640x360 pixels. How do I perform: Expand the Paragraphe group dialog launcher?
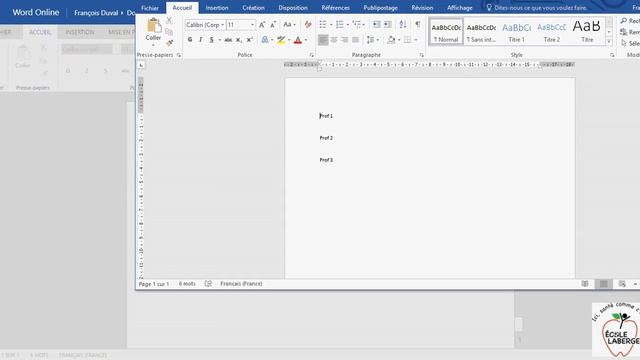[x=422, y=55]
